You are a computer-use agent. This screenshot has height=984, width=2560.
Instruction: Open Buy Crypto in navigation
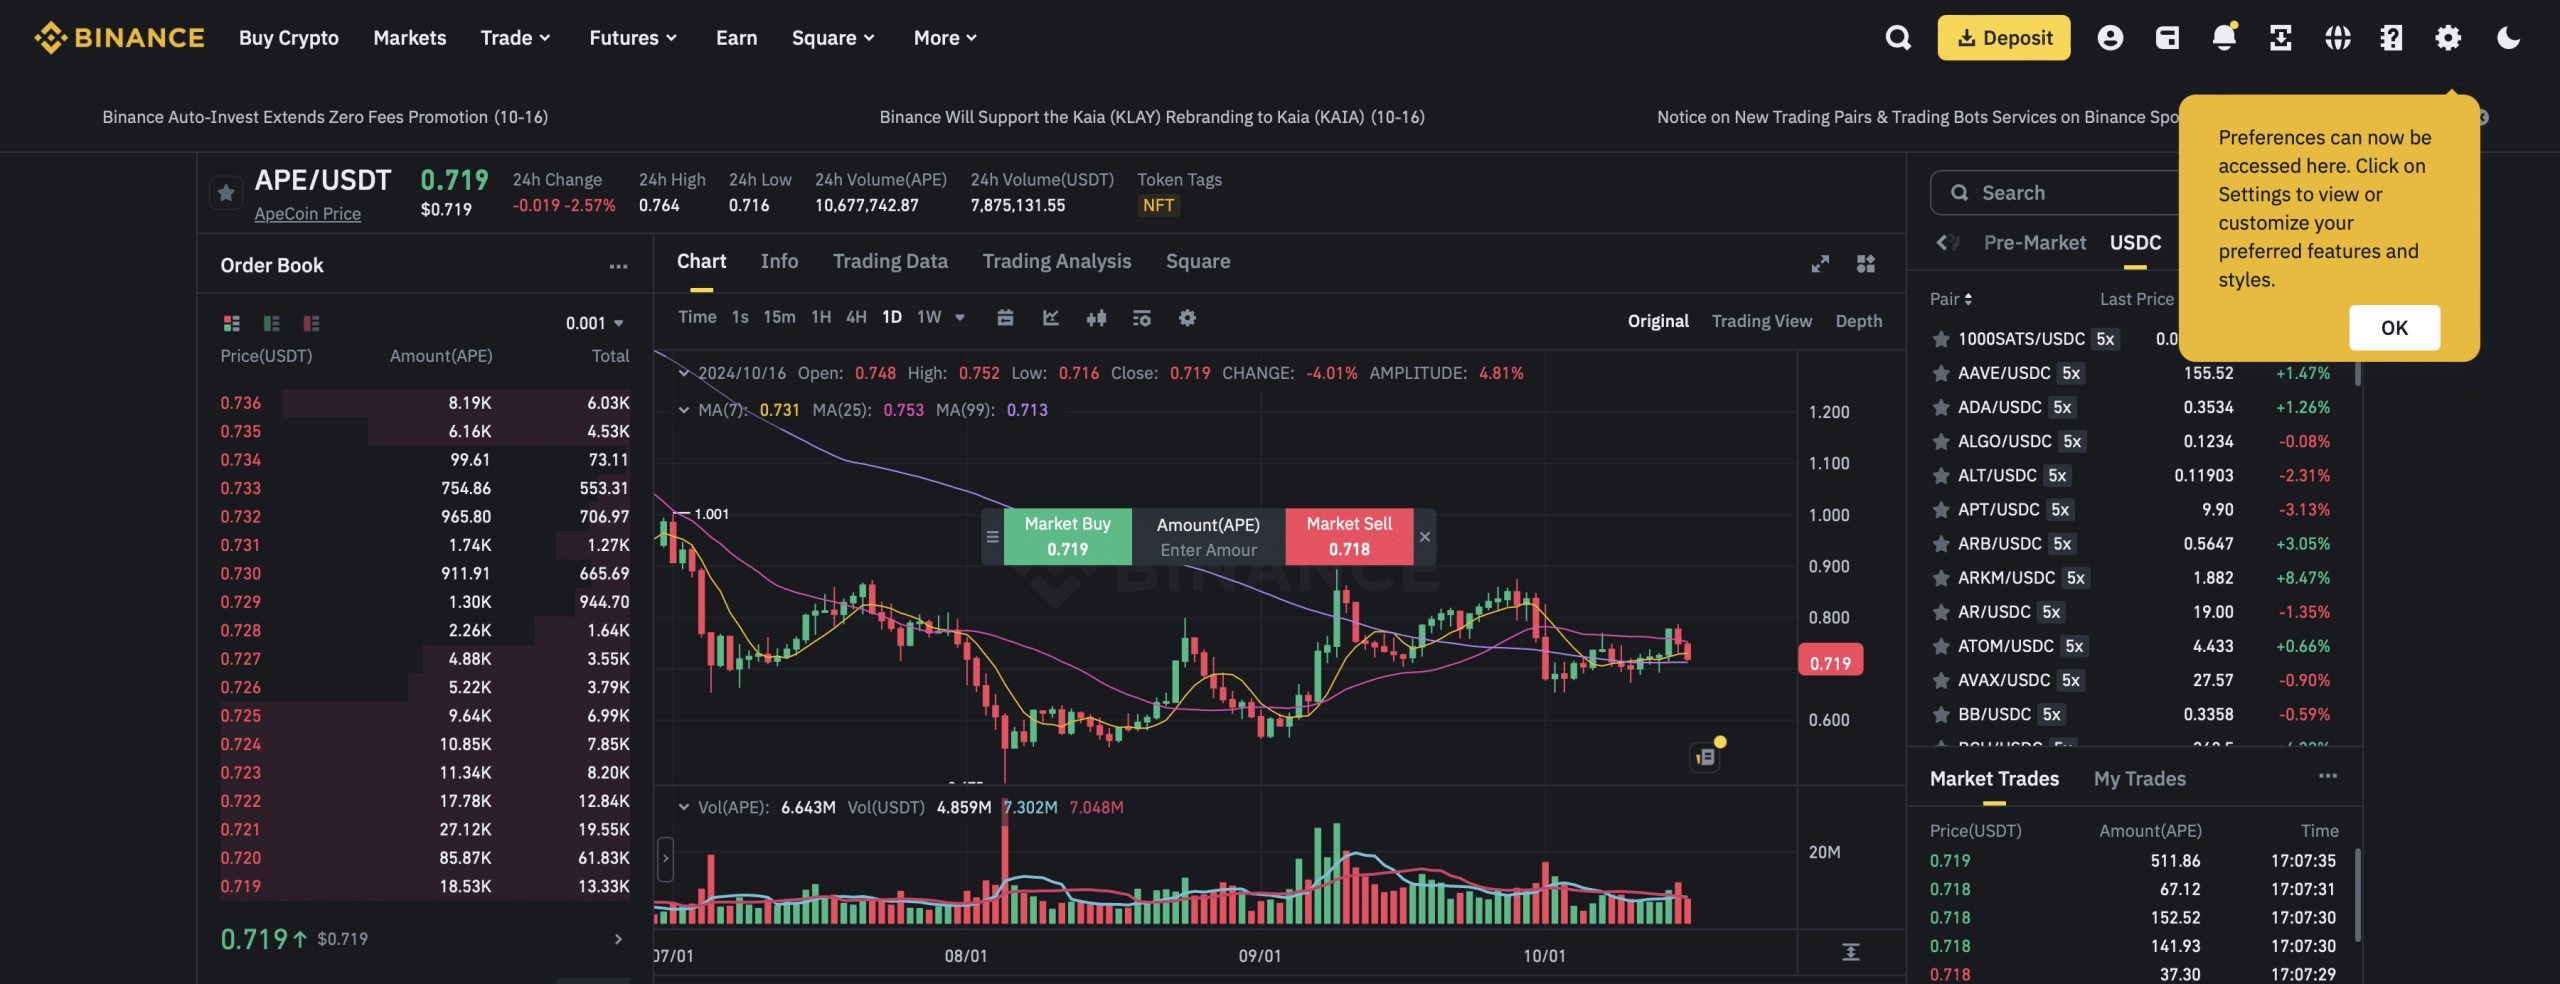coord(288,38)
